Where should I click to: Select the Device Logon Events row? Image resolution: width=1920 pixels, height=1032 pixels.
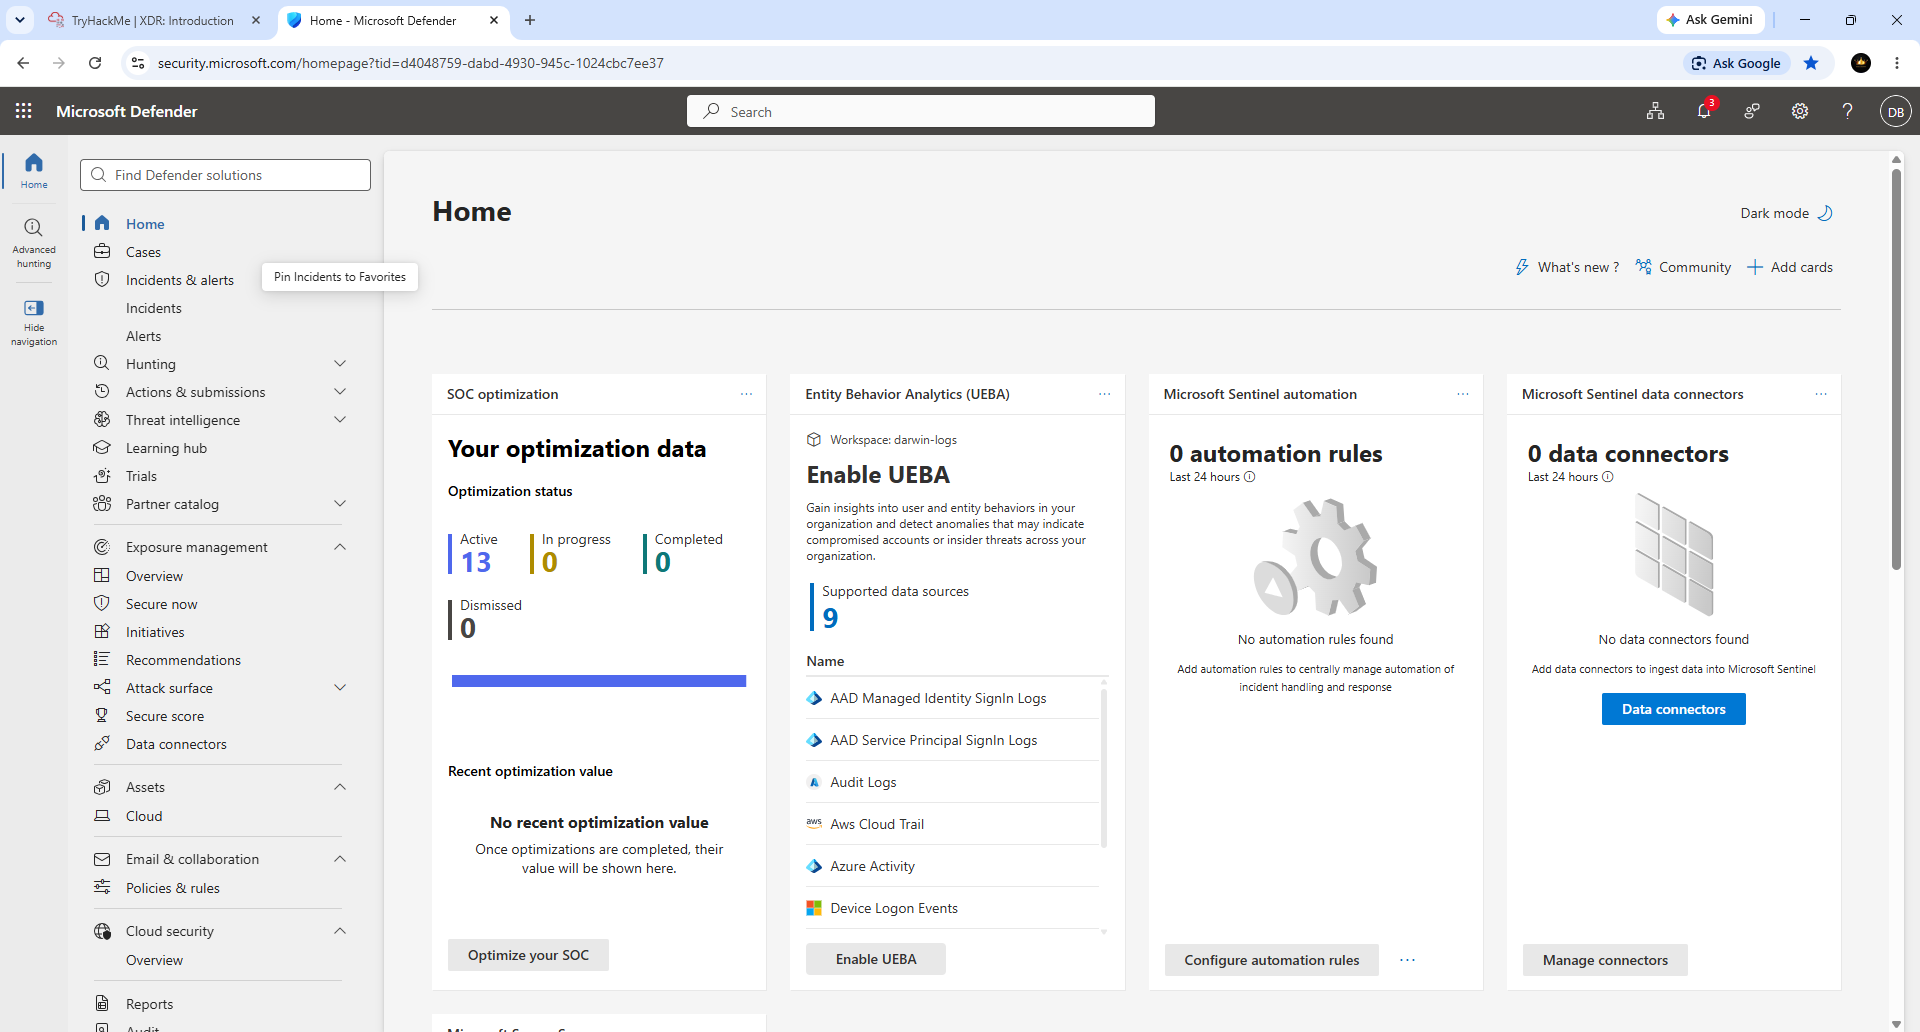(952, 908)
